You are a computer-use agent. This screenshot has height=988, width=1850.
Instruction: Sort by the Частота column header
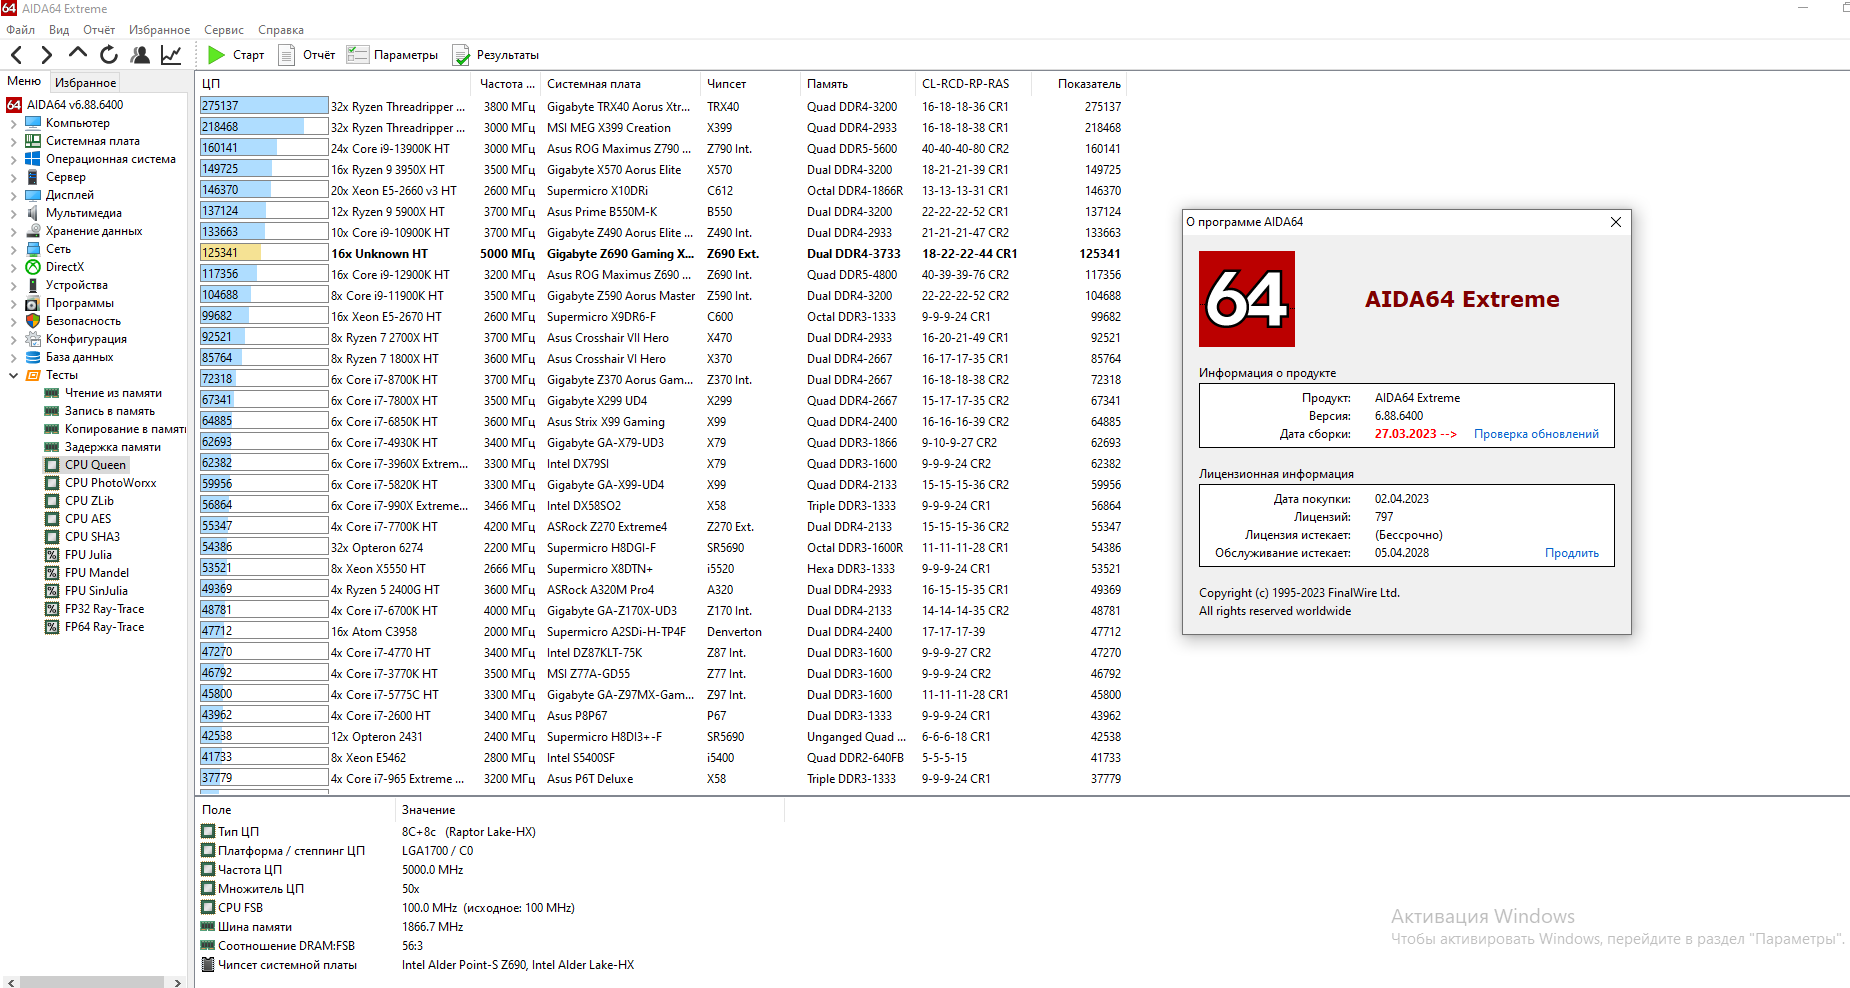point(507,84)
